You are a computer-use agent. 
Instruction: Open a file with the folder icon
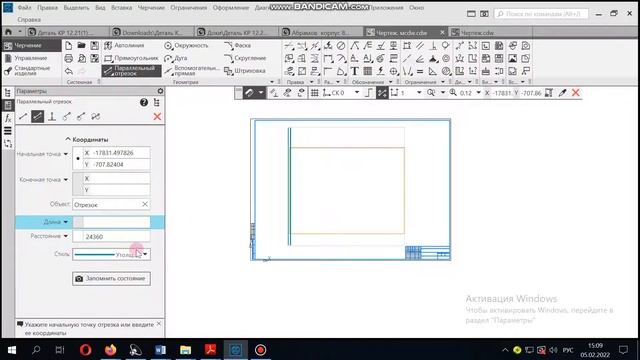click(82, 46)
